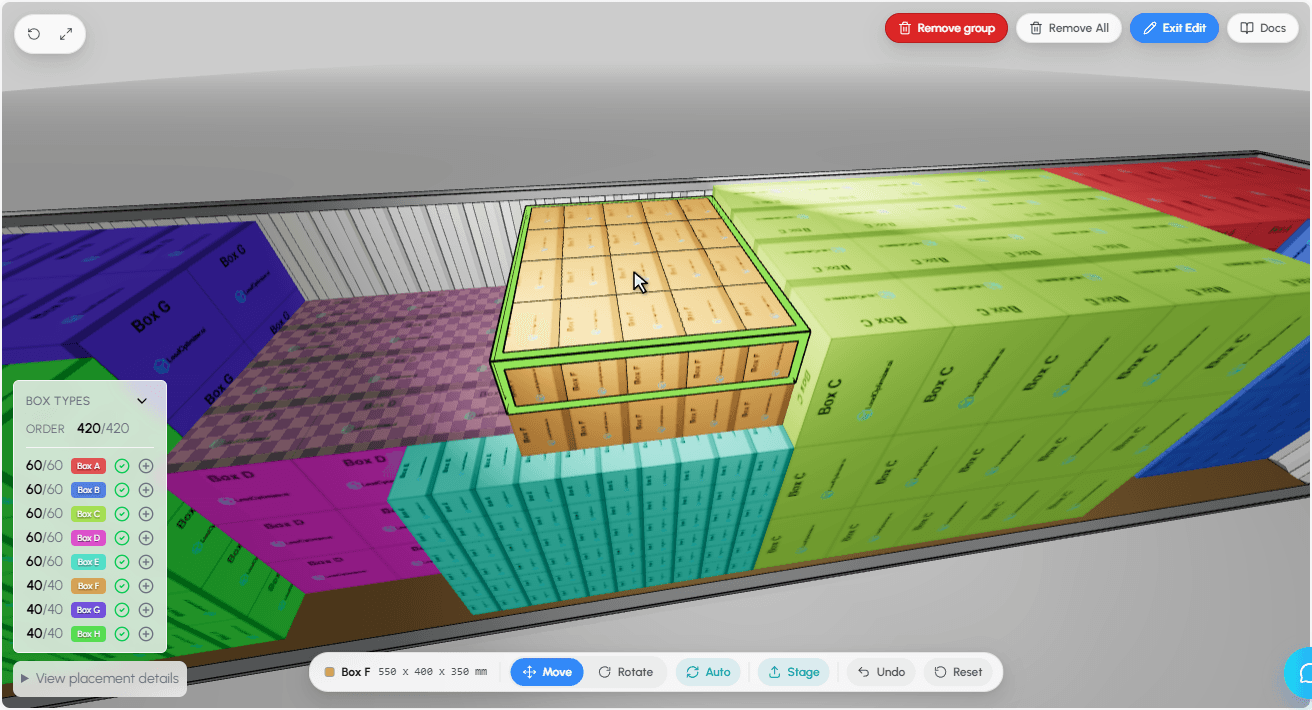
Task: Click the Remove All button
Action: 1069,28
